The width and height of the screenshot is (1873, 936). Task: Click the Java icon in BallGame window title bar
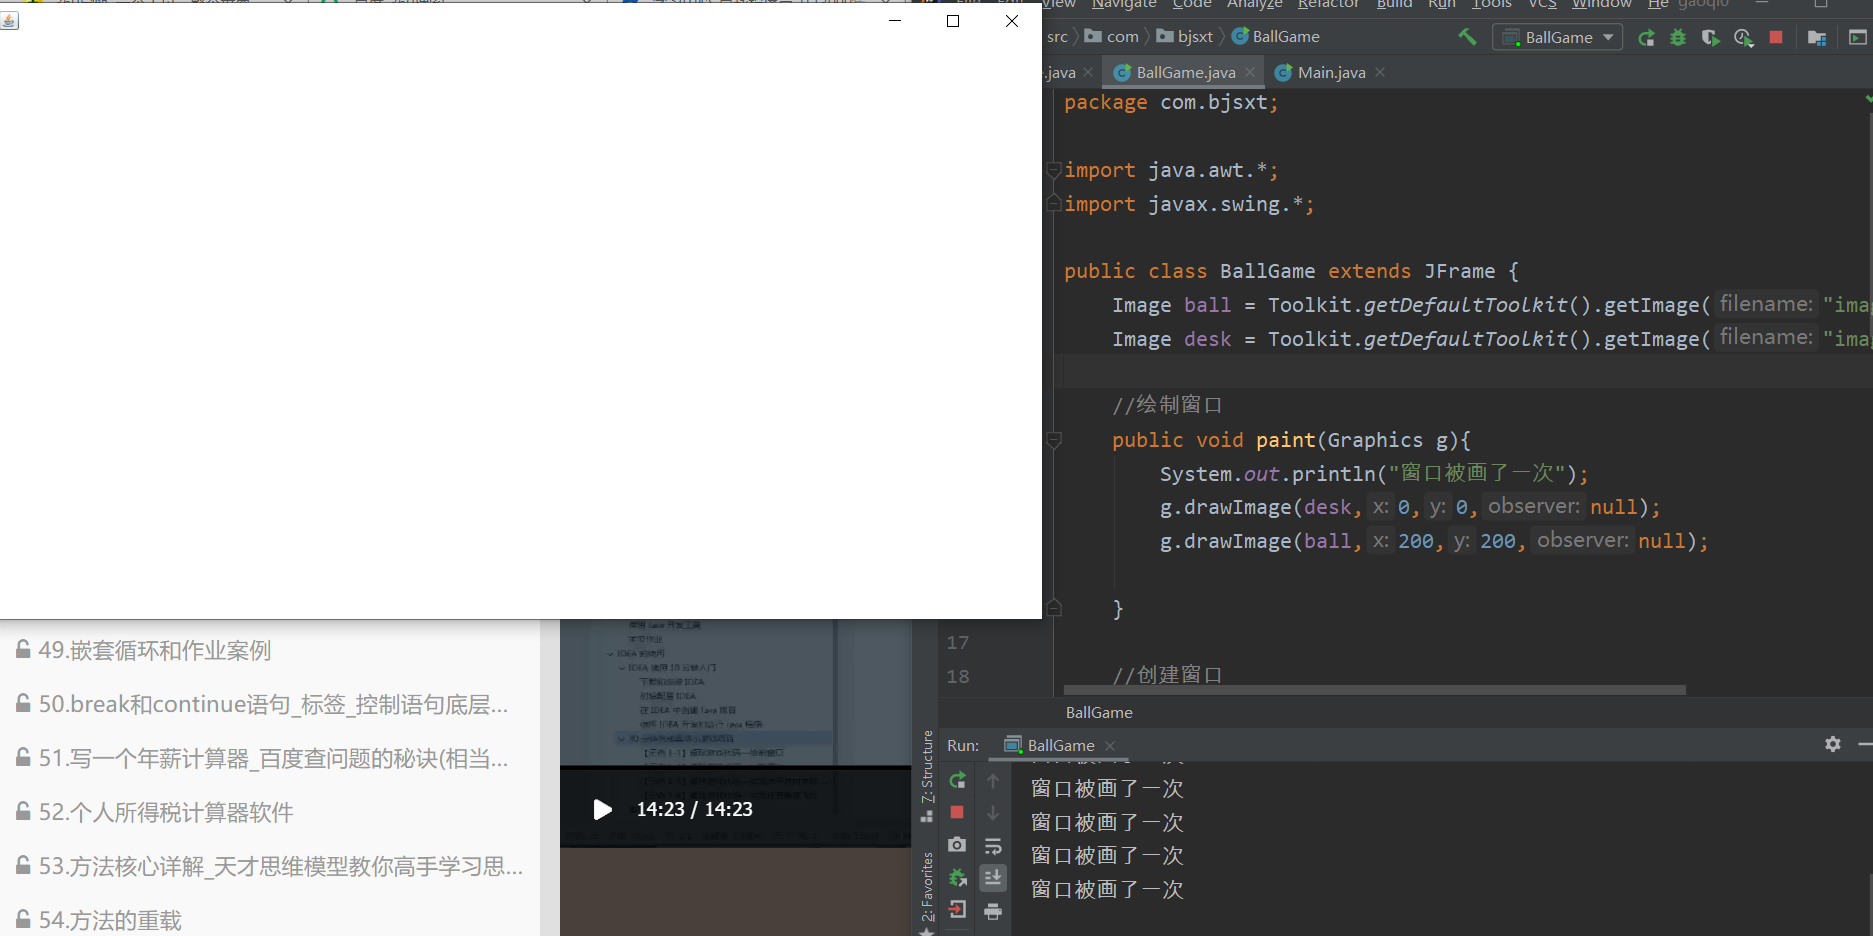[9, 20]
